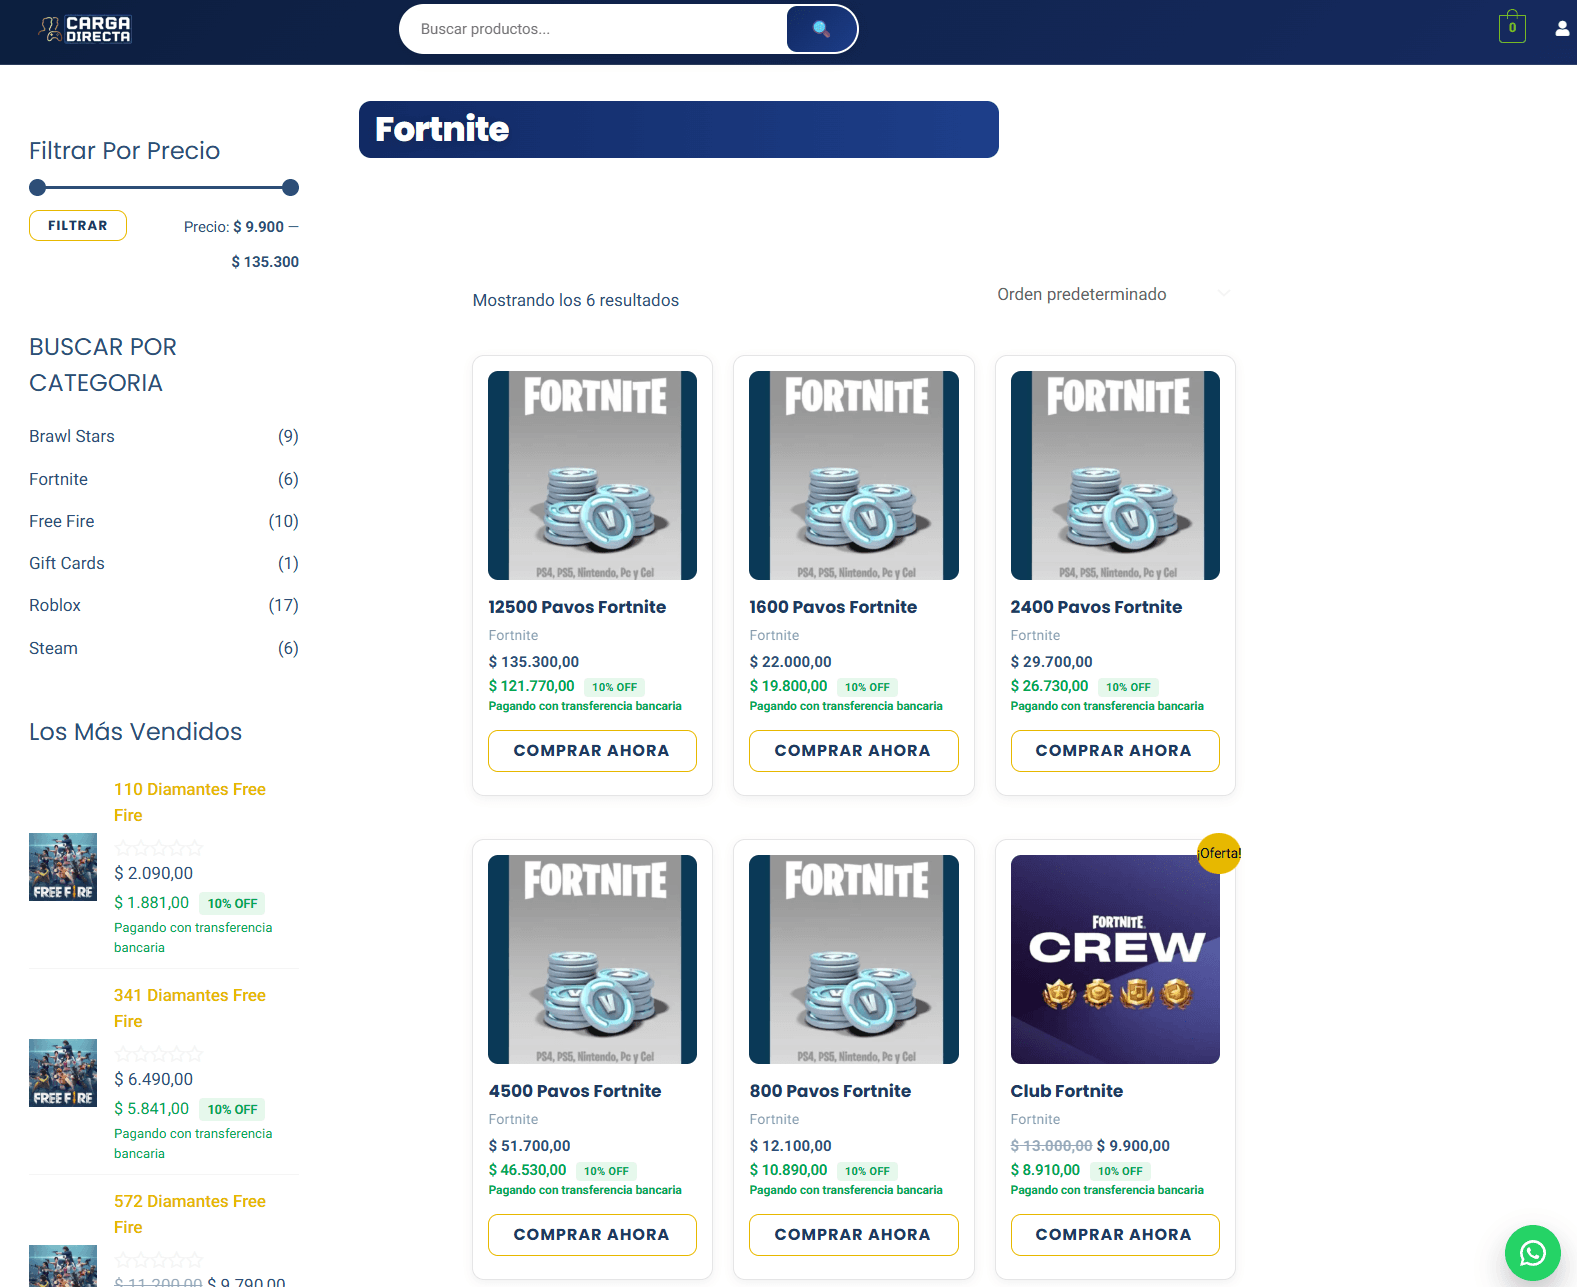Click the FILTRAR price button

point(78,226)
